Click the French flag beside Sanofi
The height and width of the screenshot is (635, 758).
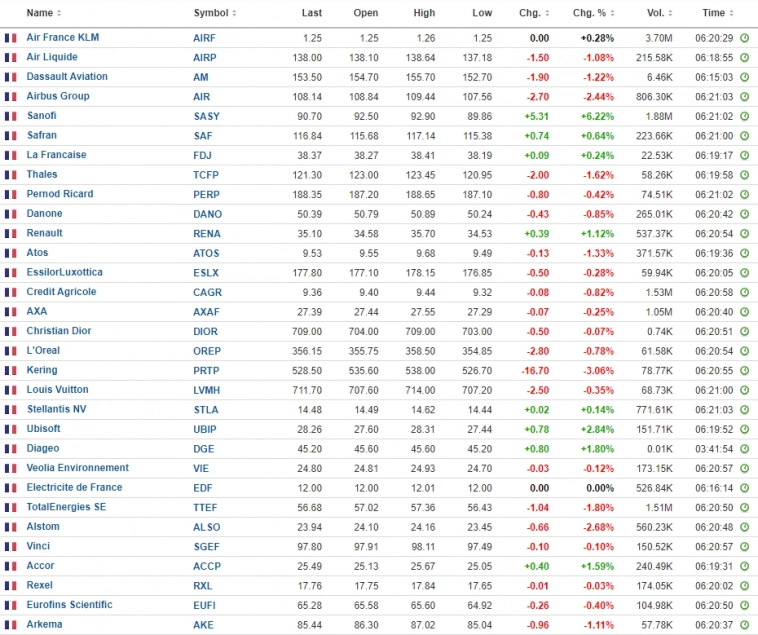11,116
